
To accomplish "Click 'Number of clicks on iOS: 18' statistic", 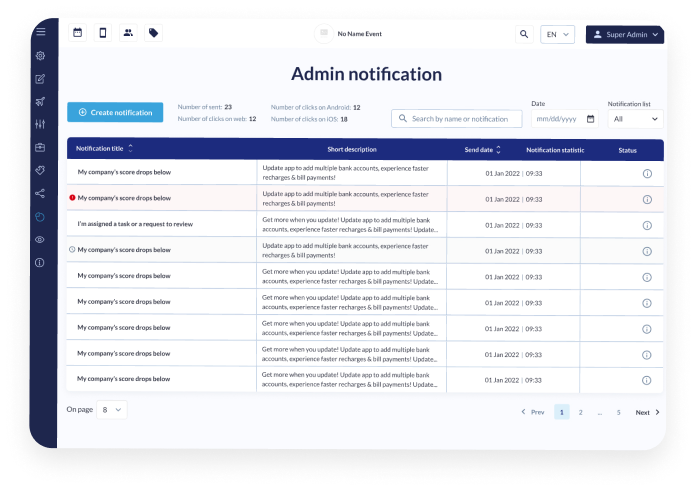I will click(309, 119).
